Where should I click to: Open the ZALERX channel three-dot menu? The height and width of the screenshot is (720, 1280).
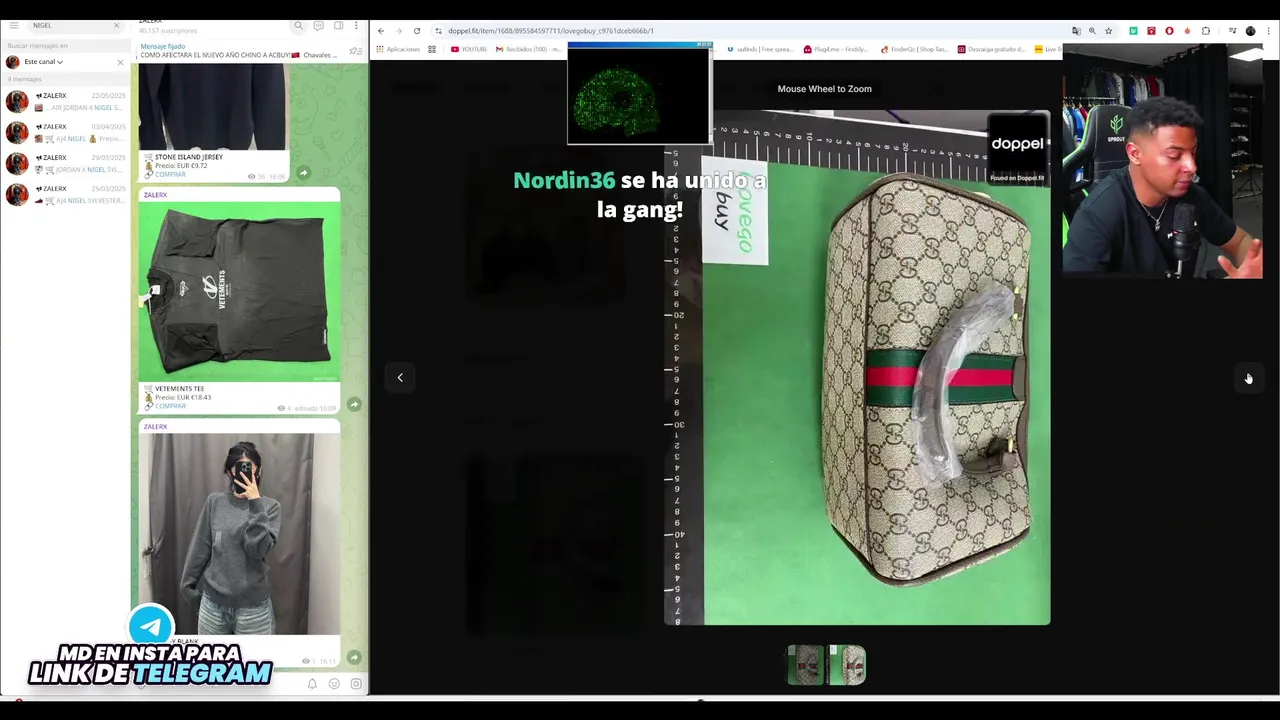tap(356, 26)
